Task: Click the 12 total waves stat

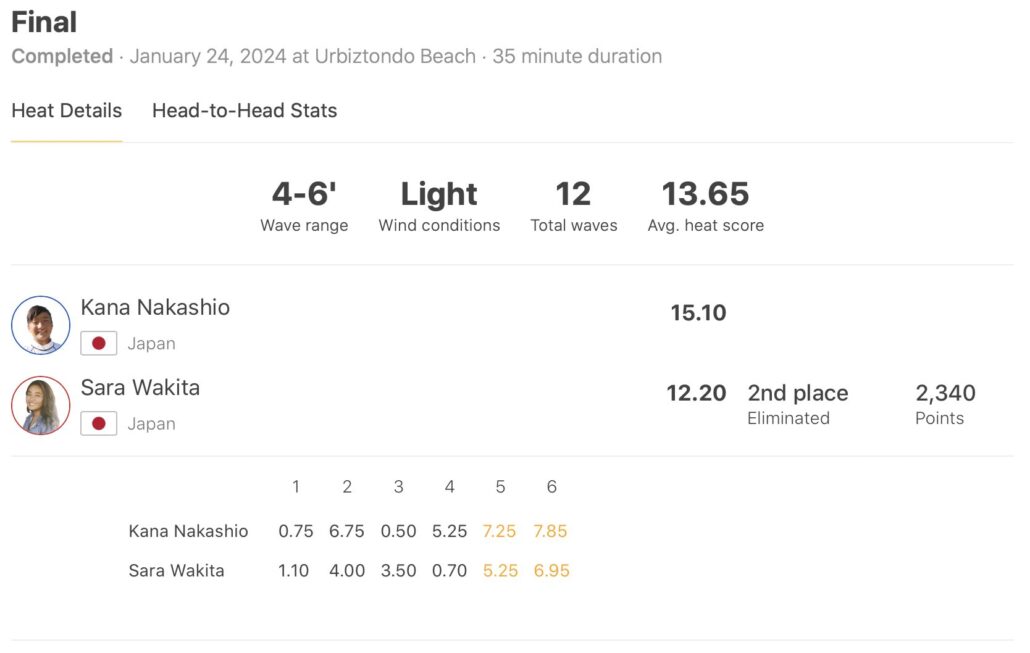Action: point(573,194)
